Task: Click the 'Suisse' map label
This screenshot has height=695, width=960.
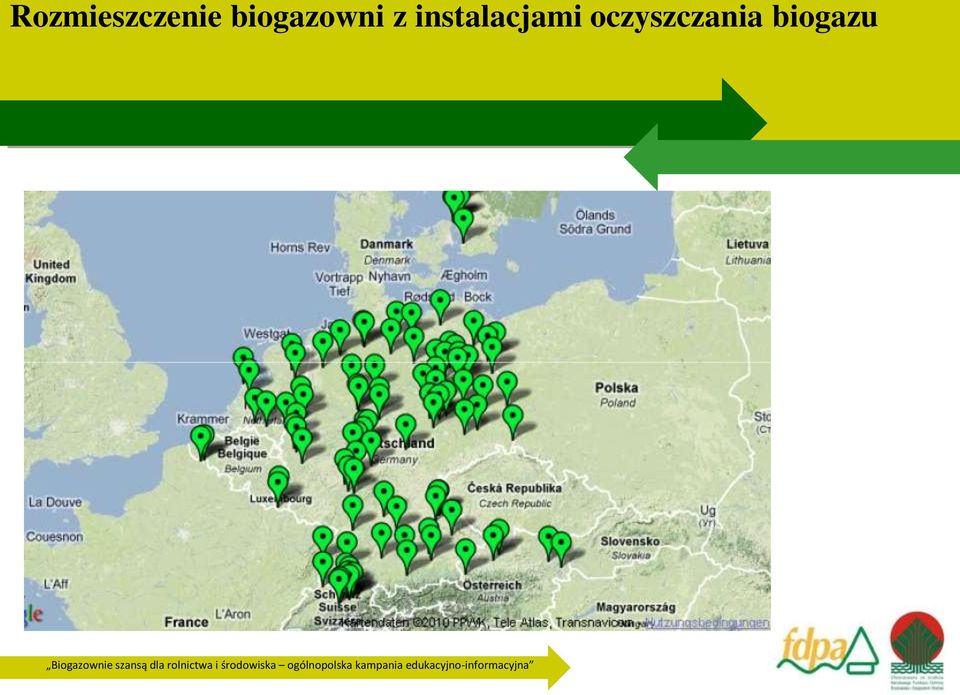Action: [337, 607]
